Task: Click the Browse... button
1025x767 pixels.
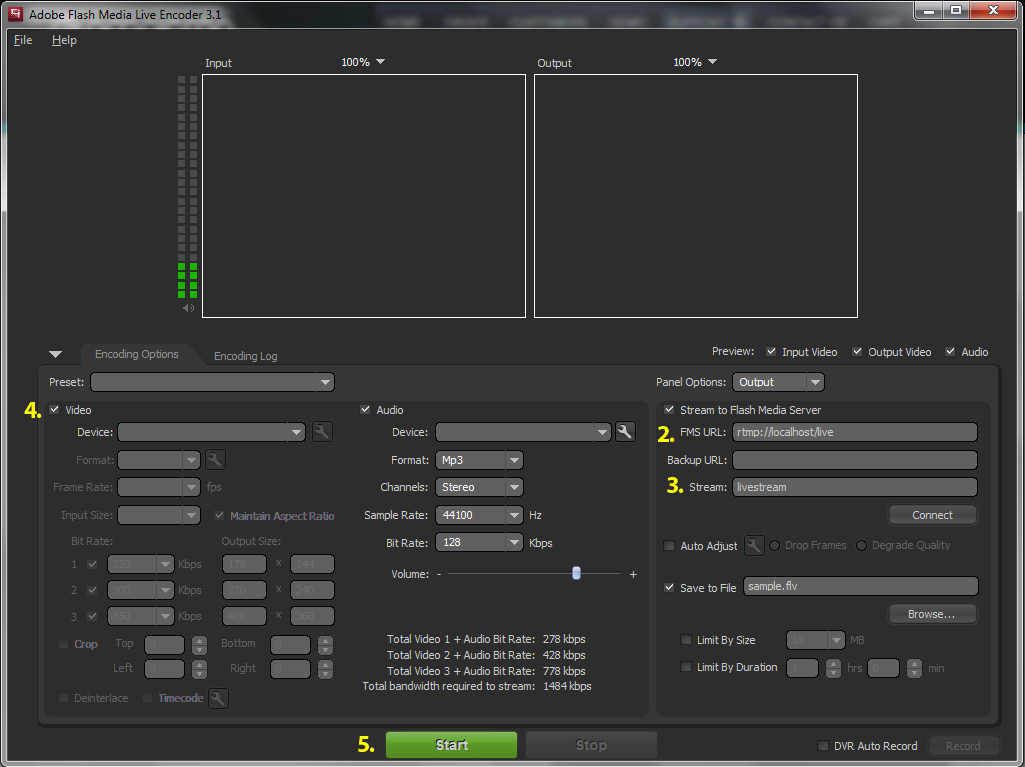Action: tap(932, 614)
